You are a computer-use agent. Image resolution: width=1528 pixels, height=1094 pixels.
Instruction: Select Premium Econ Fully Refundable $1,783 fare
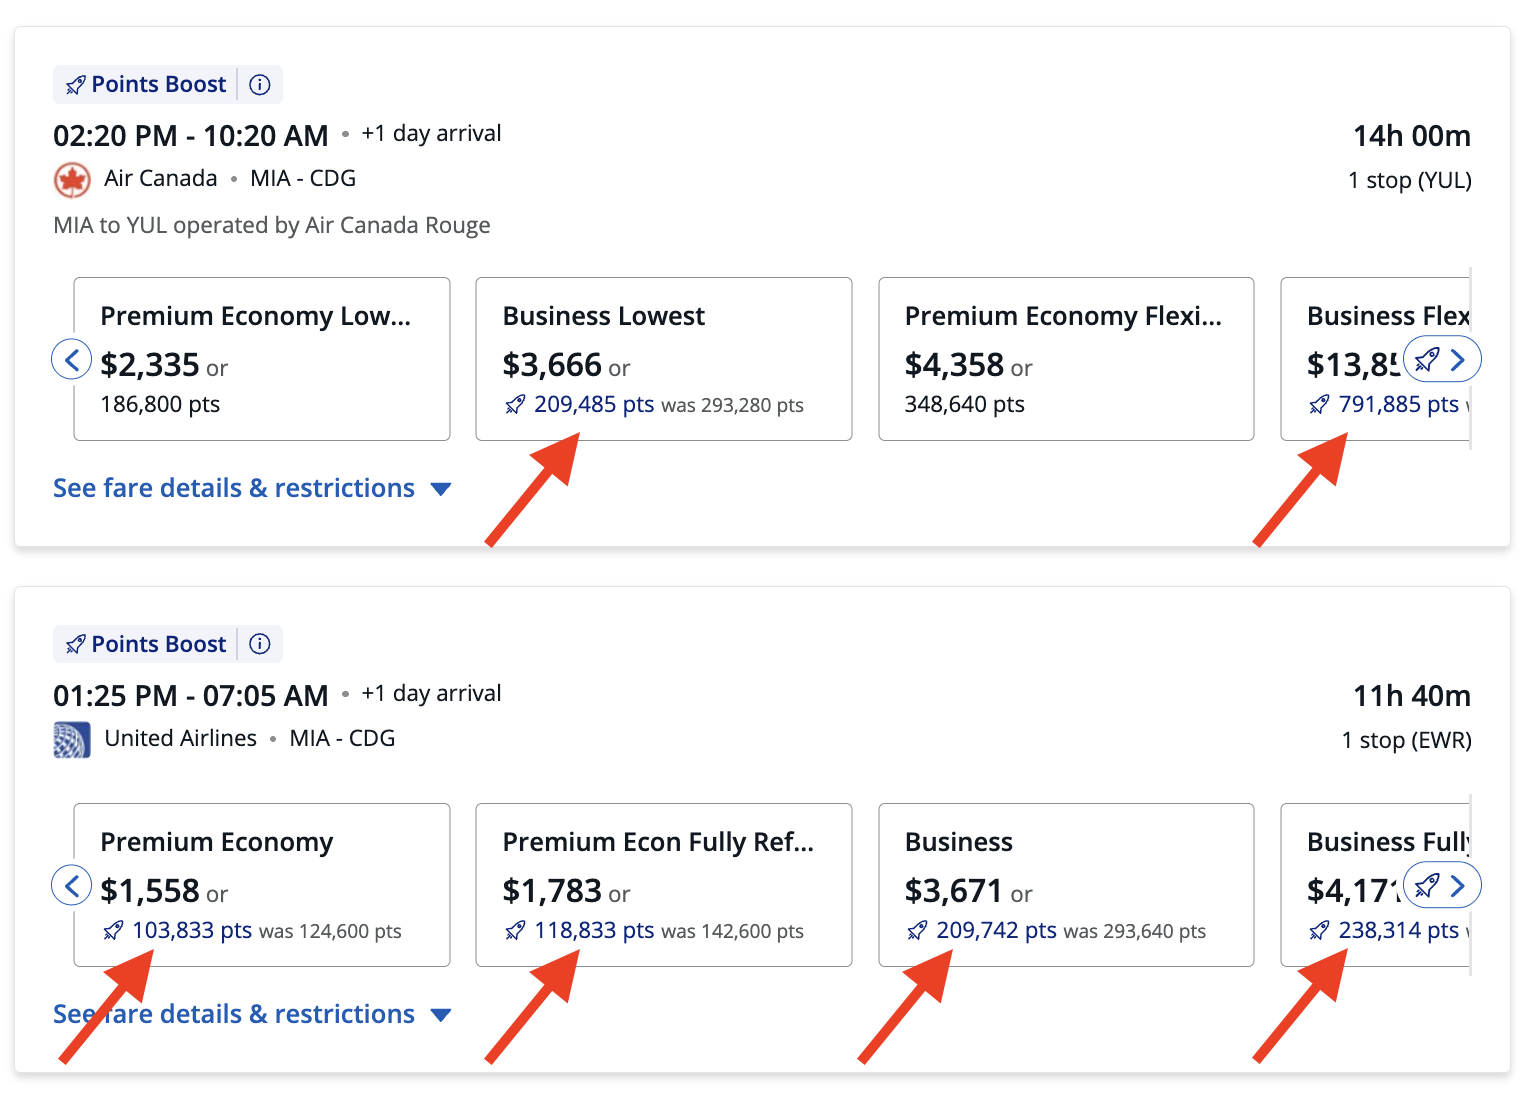[664, 885]
